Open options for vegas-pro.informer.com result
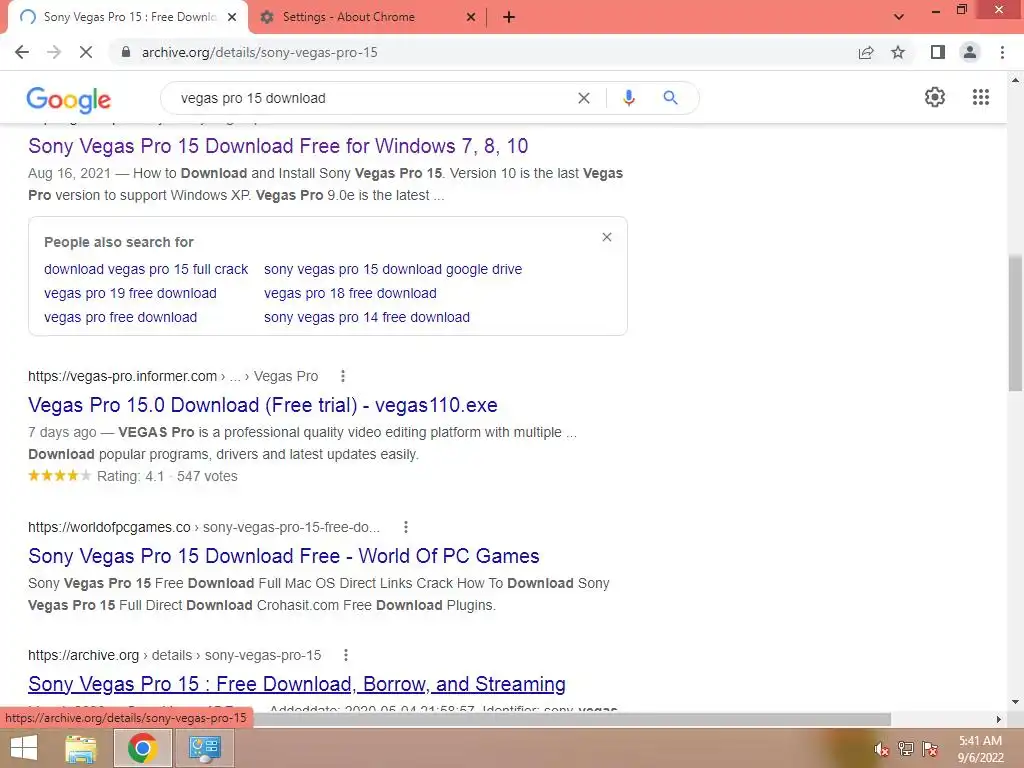This screenshot has width=1024, height=768. [x=343, y=376]
